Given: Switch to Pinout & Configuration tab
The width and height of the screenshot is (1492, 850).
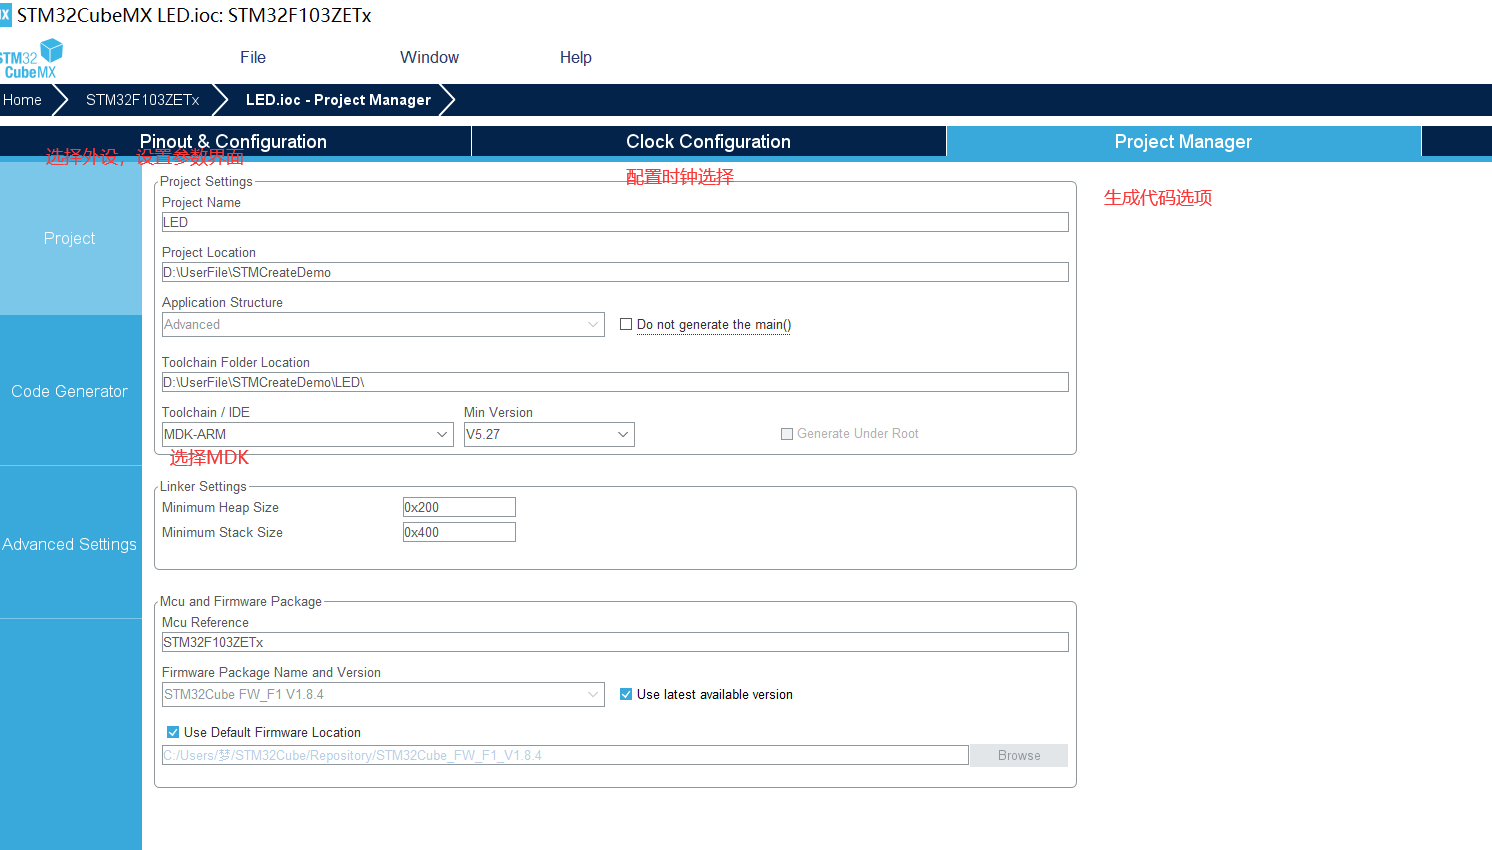Looking at the screenshot, I should click(x=234, y=141).
